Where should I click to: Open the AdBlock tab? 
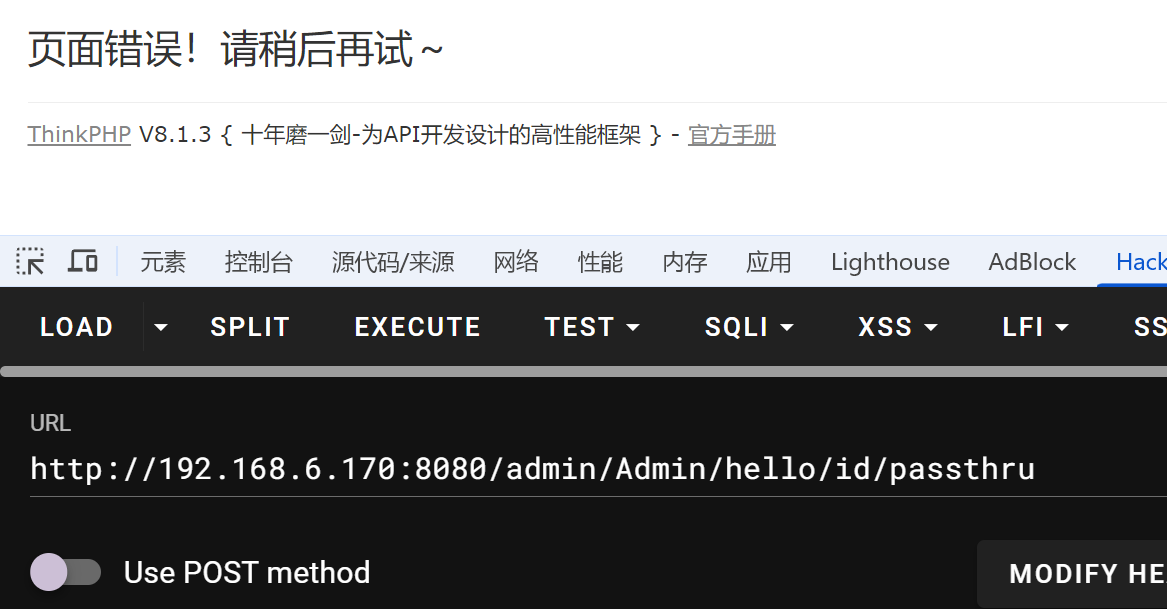(1032, 262)
